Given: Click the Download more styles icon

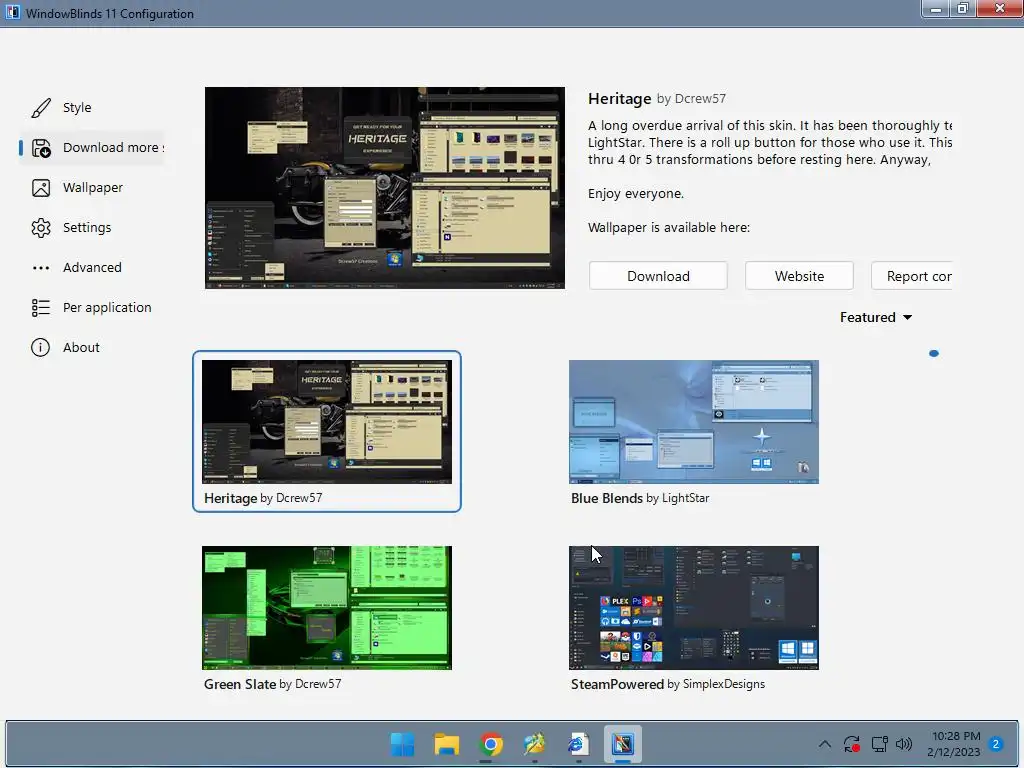Looking at the screenshot, I should [x=40, y=148].
